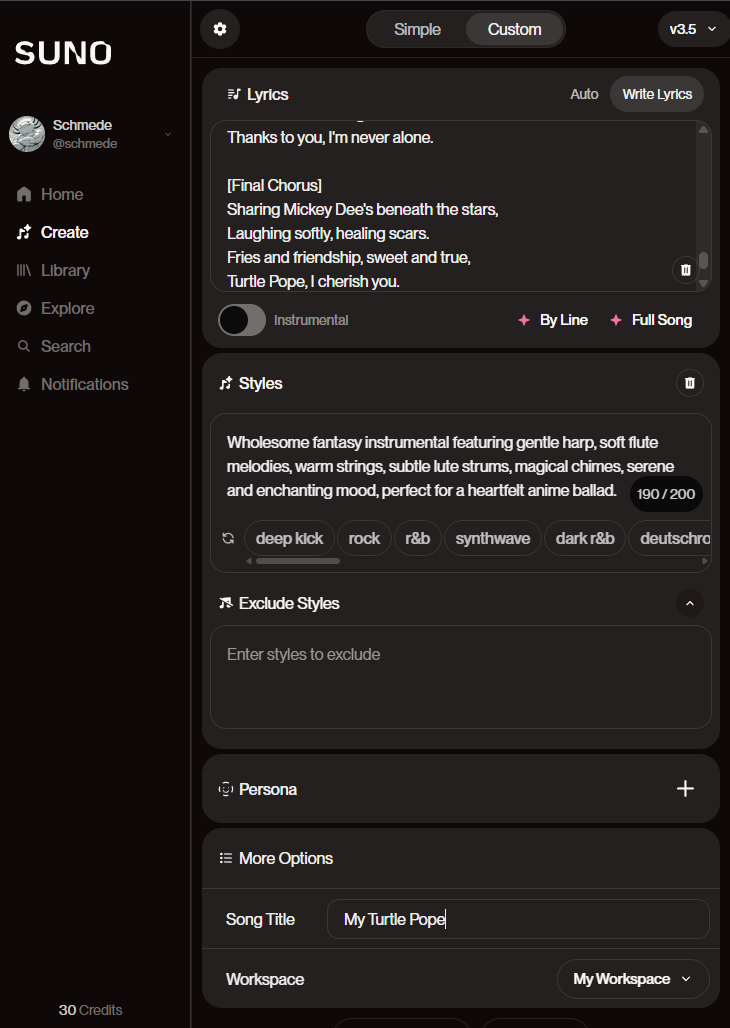Select the Custom tab
Screen dimensions: 730x1028
click(514, 30)
